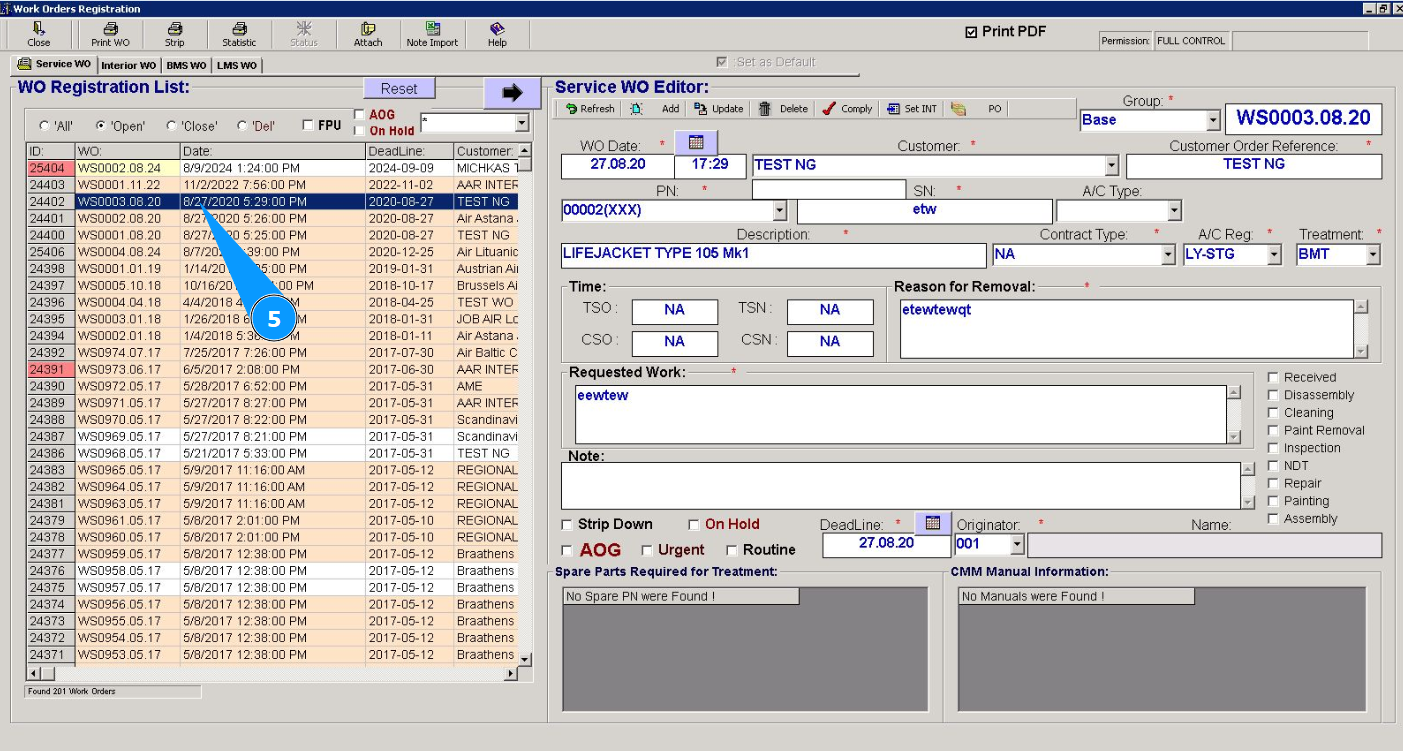
Task: Click the Attach toolbar icon
Action: click(368, 29)
